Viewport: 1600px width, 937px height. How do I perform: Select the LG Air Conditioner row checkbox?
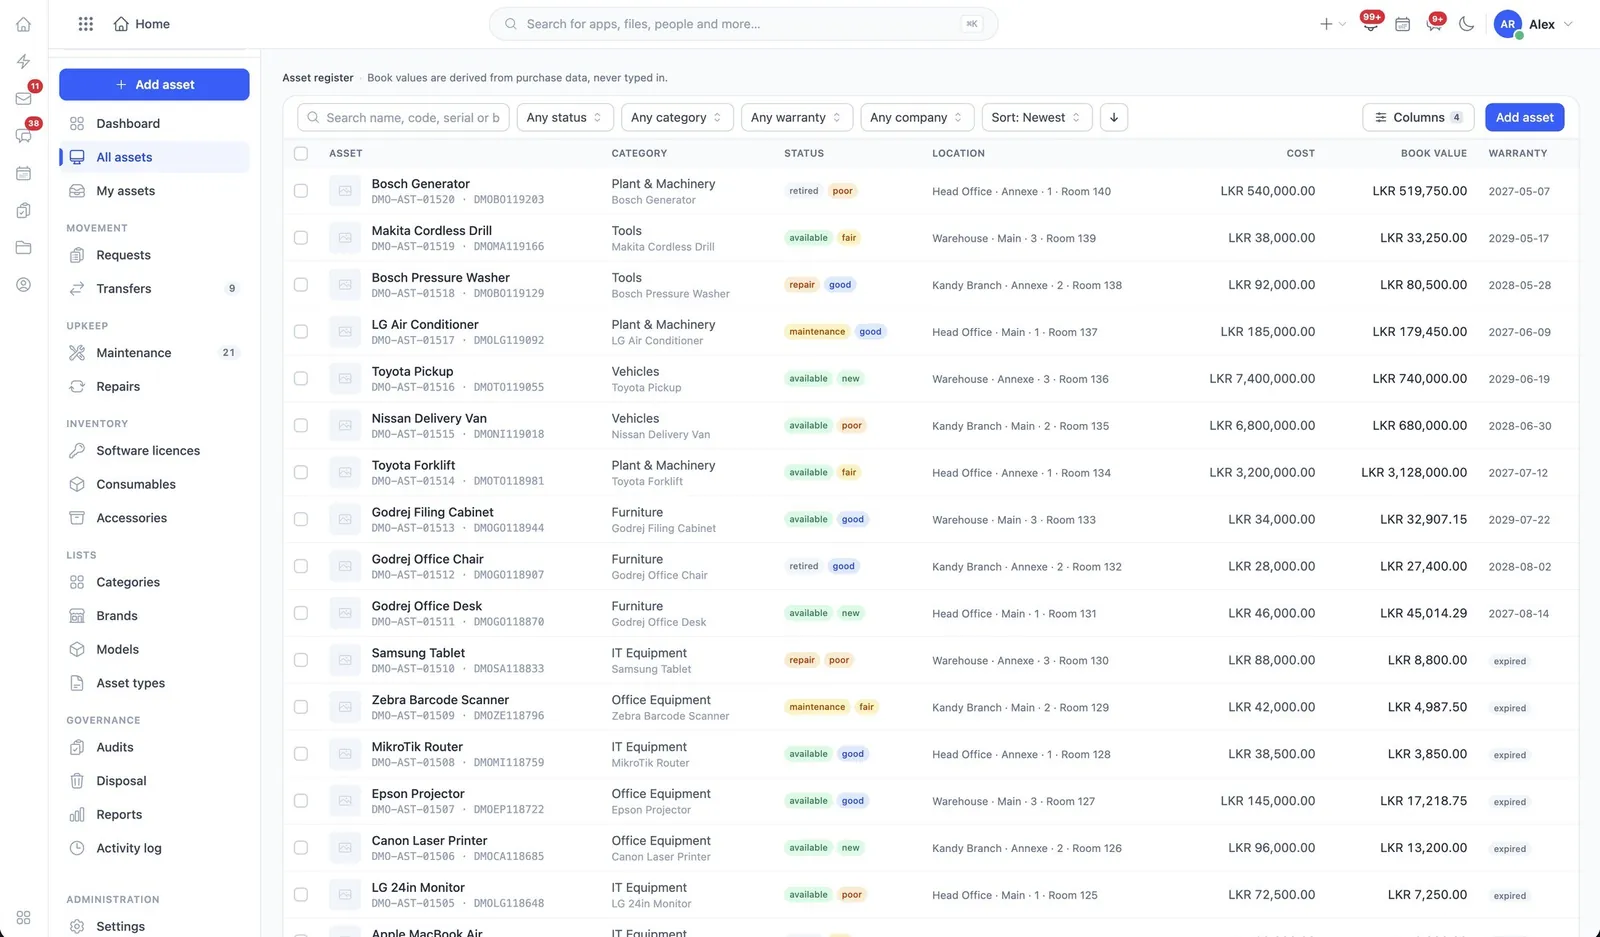coord(301,332)
